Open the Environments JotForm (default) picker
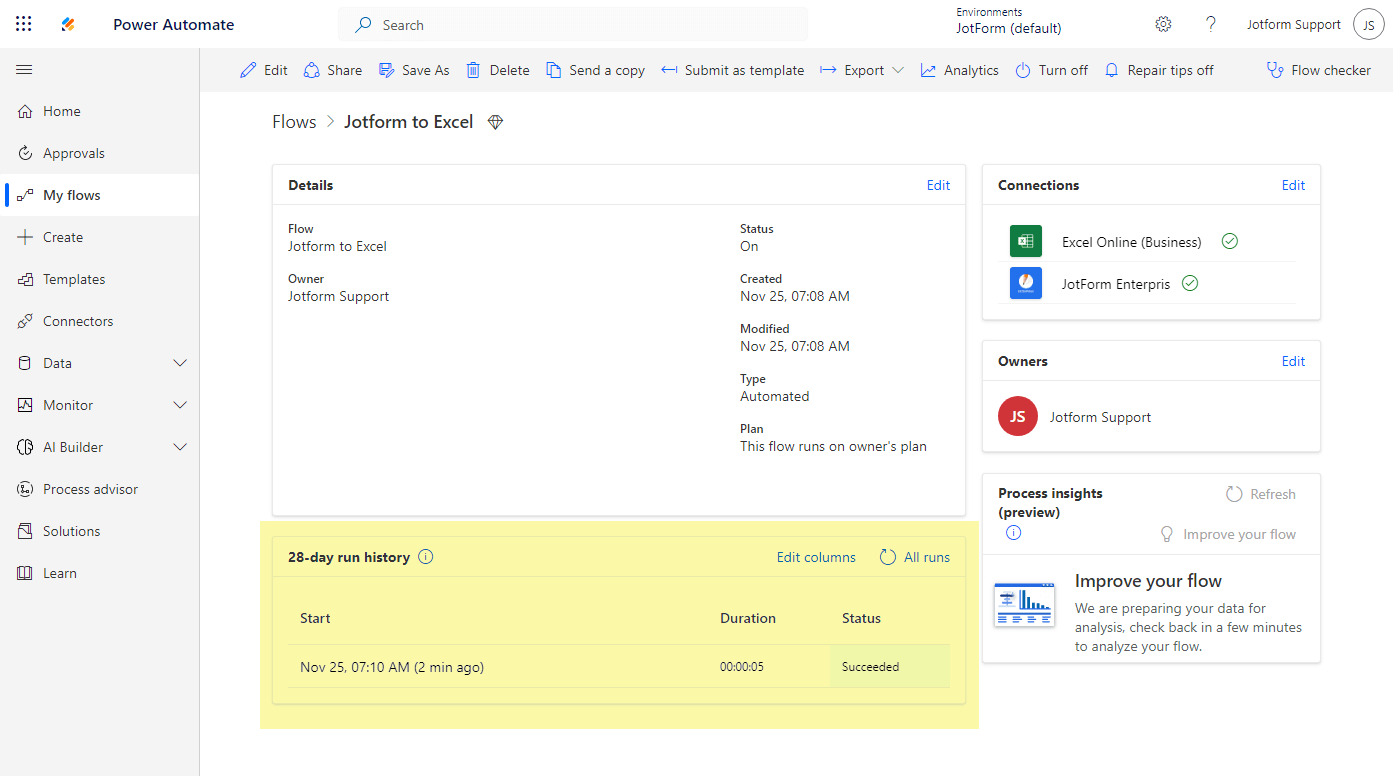 (1009, 21)
